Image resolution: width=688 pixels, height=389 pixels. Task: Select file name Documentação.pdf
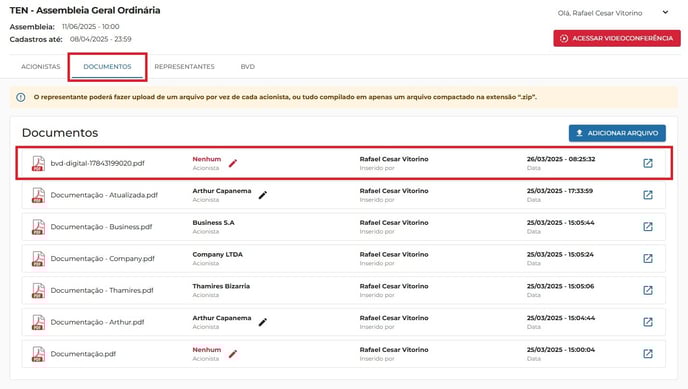click(83, 354)
